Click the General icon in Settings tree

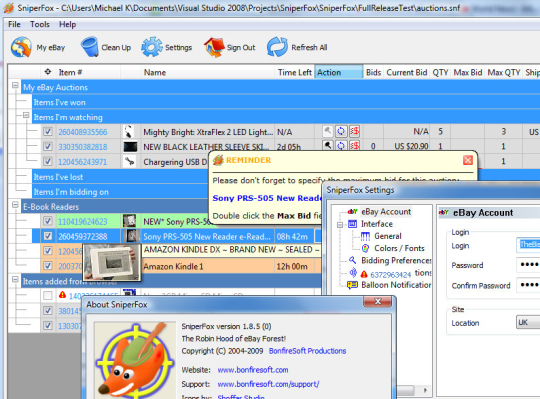click(365, 236)
